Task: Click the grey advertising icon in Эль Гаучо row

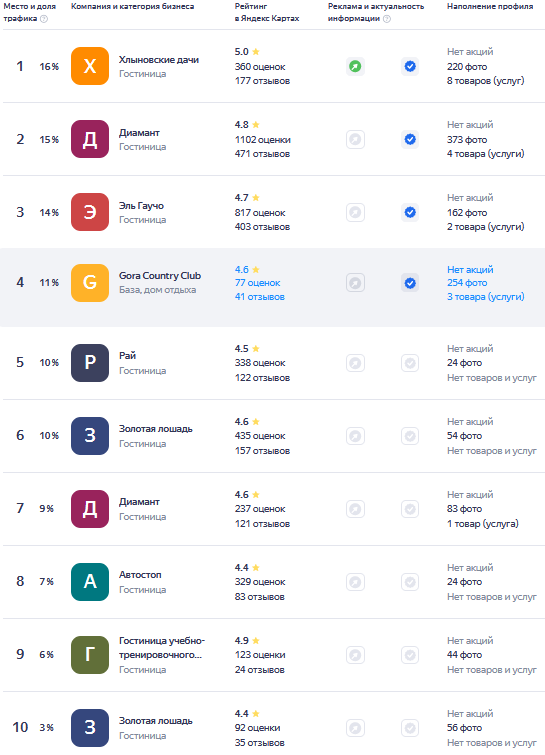Action: pyautogui.click(x=355, y=212)
